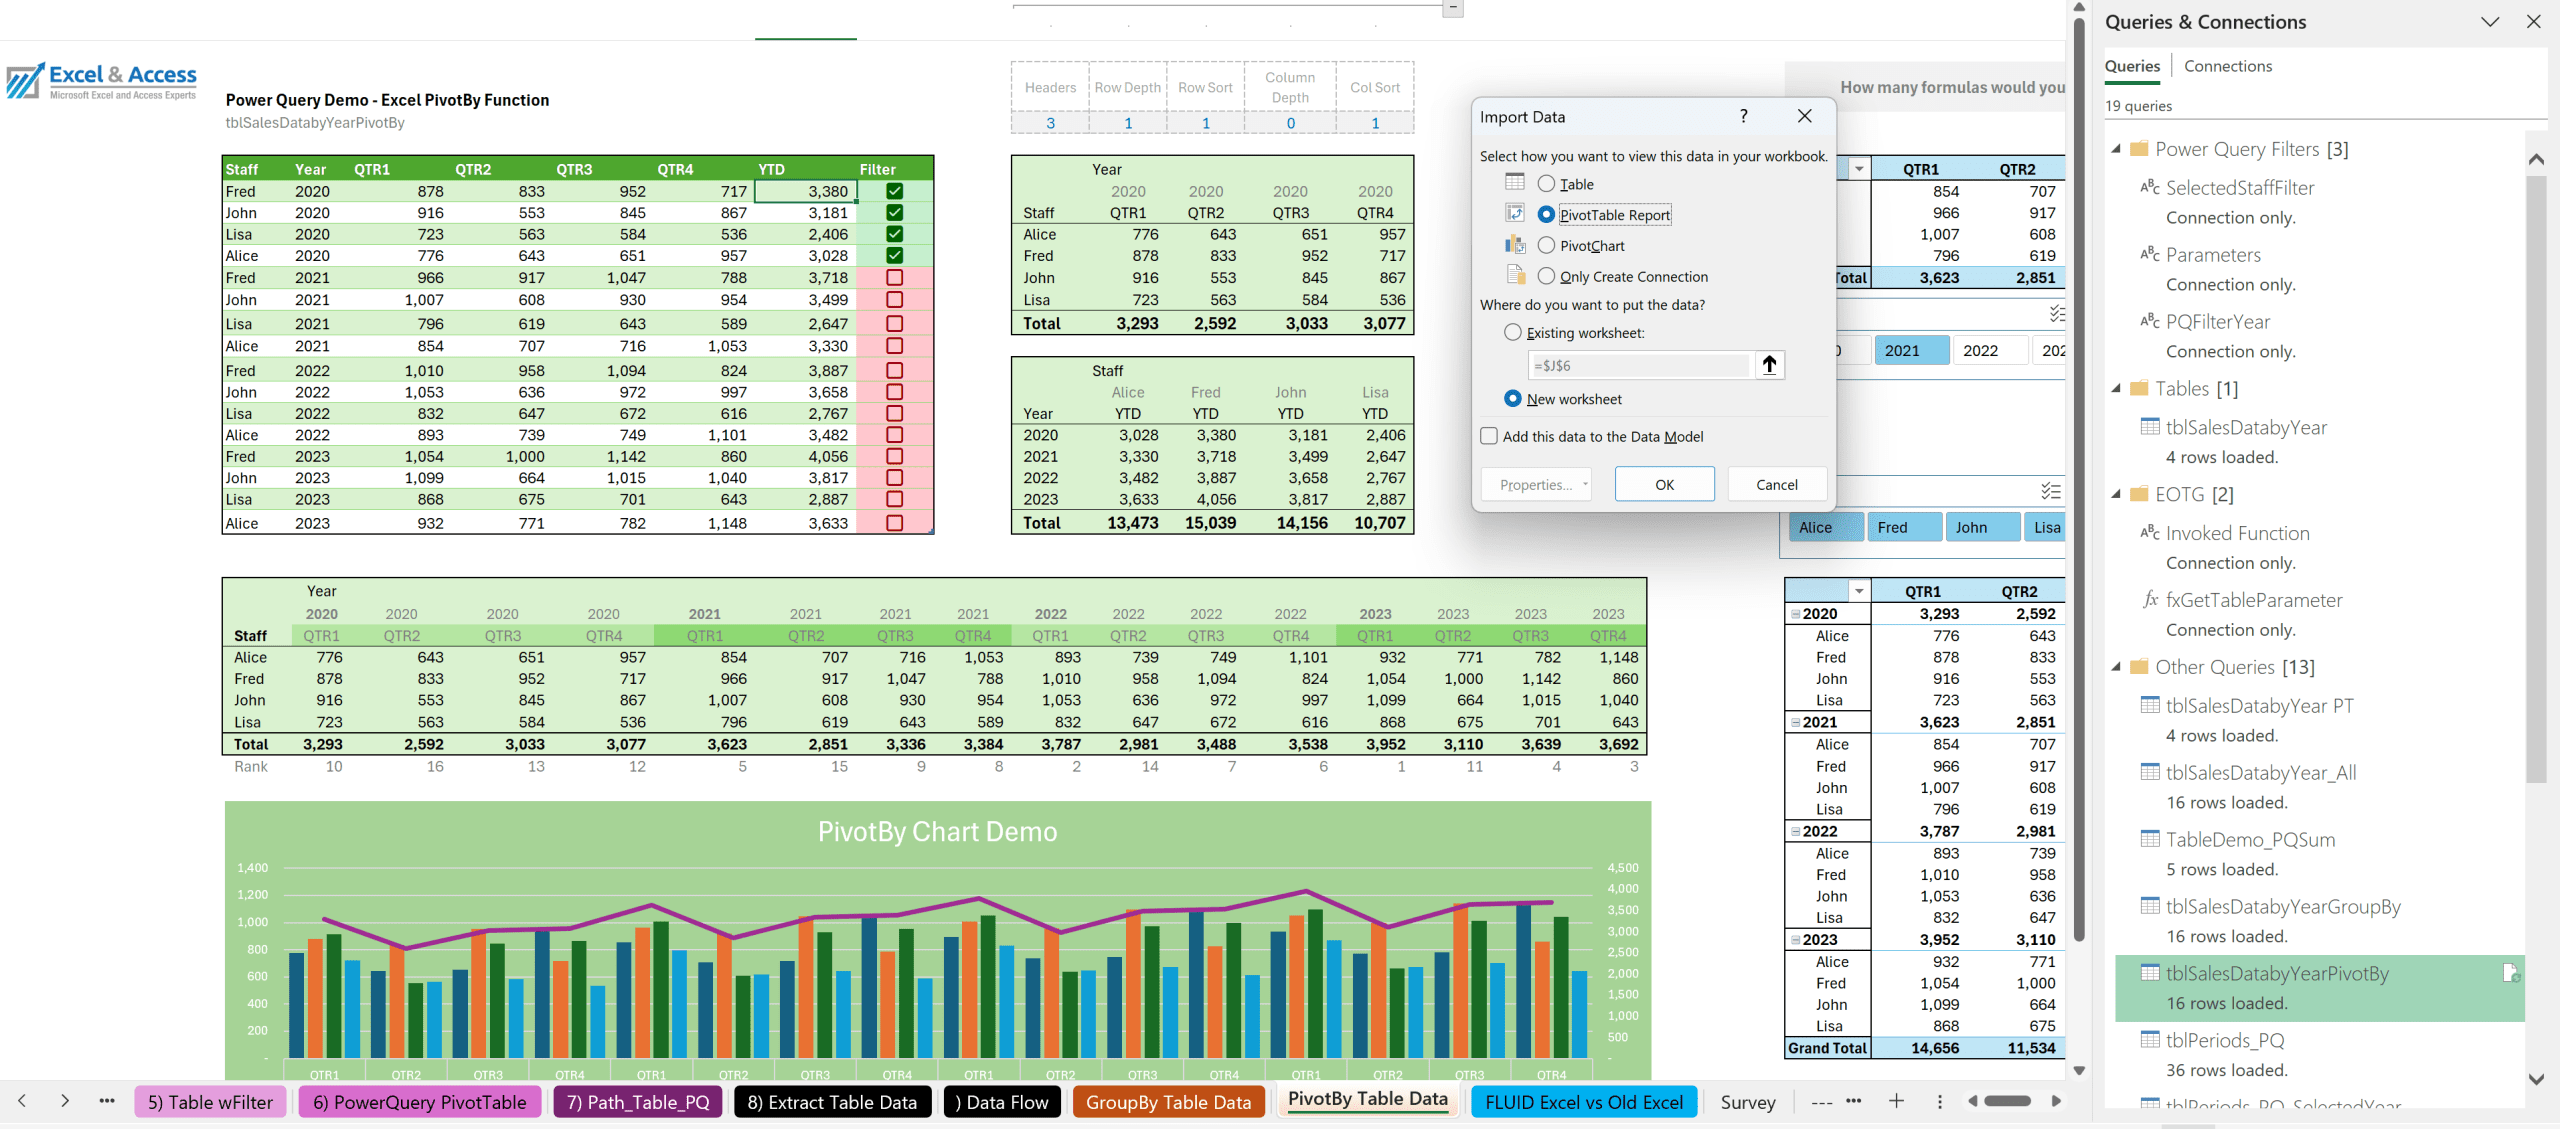Screen dimensions: 2560x1129
Task: Click multi-select icon on the year slicer
Action: 2056,314
